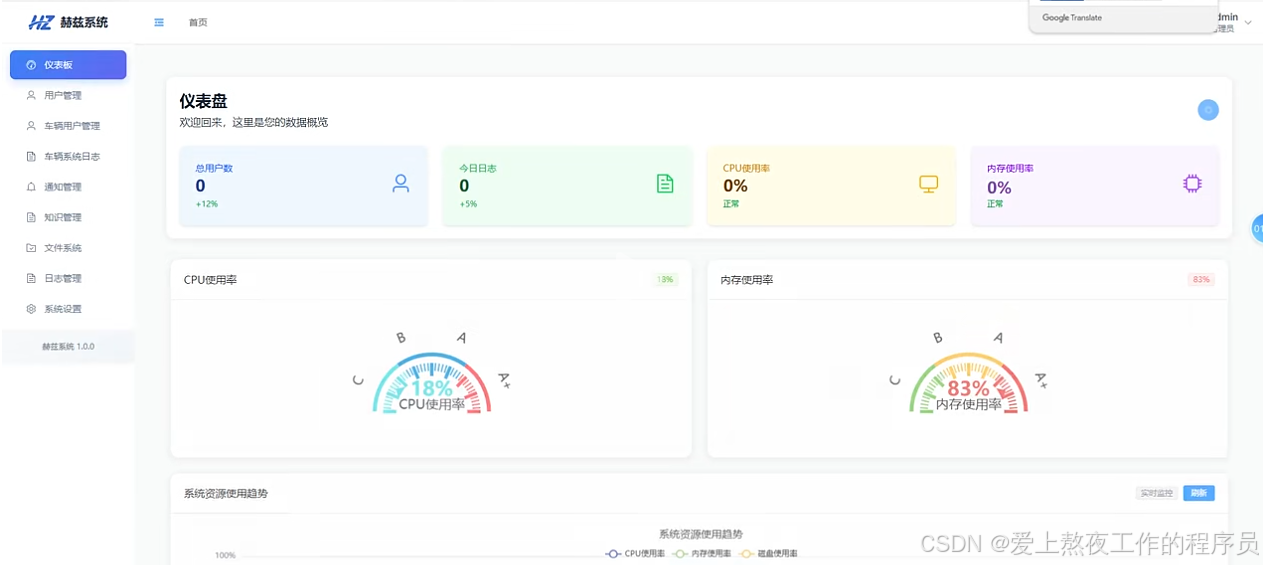
Task: Open 日志管理 in the sidebar
Action: [x=68, y=279]
